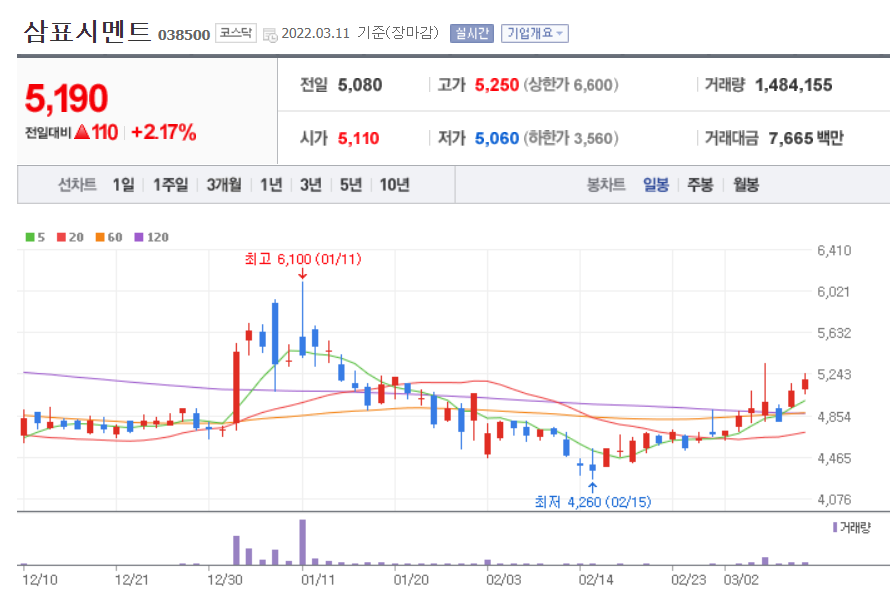
Task: Select the 1일 line chart period
Action: [123, 185]
